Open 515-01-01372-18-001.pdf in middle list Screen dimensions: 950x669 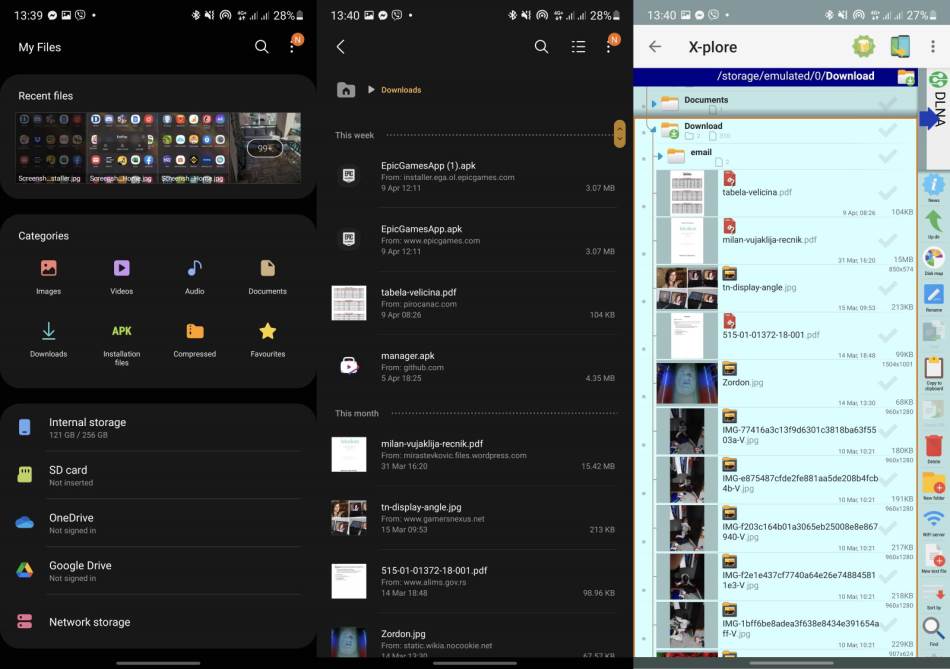click(475, 581)
